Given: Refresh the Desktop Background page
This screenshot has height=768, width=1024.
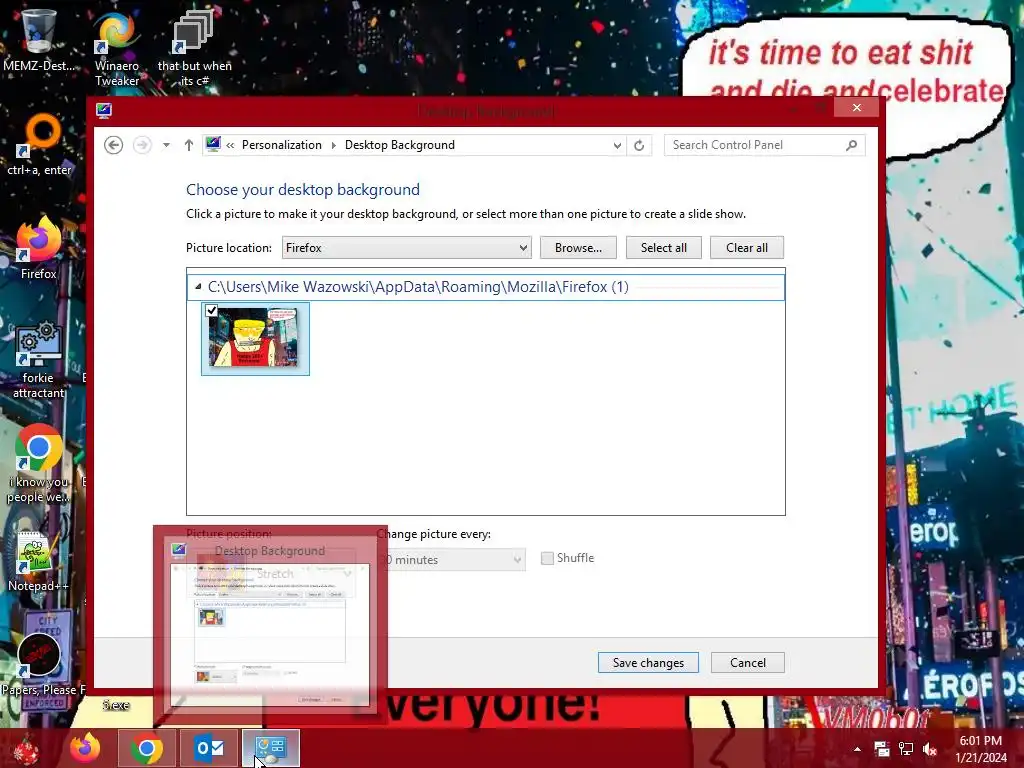Looking at the screenshot, I should (639, 145).
